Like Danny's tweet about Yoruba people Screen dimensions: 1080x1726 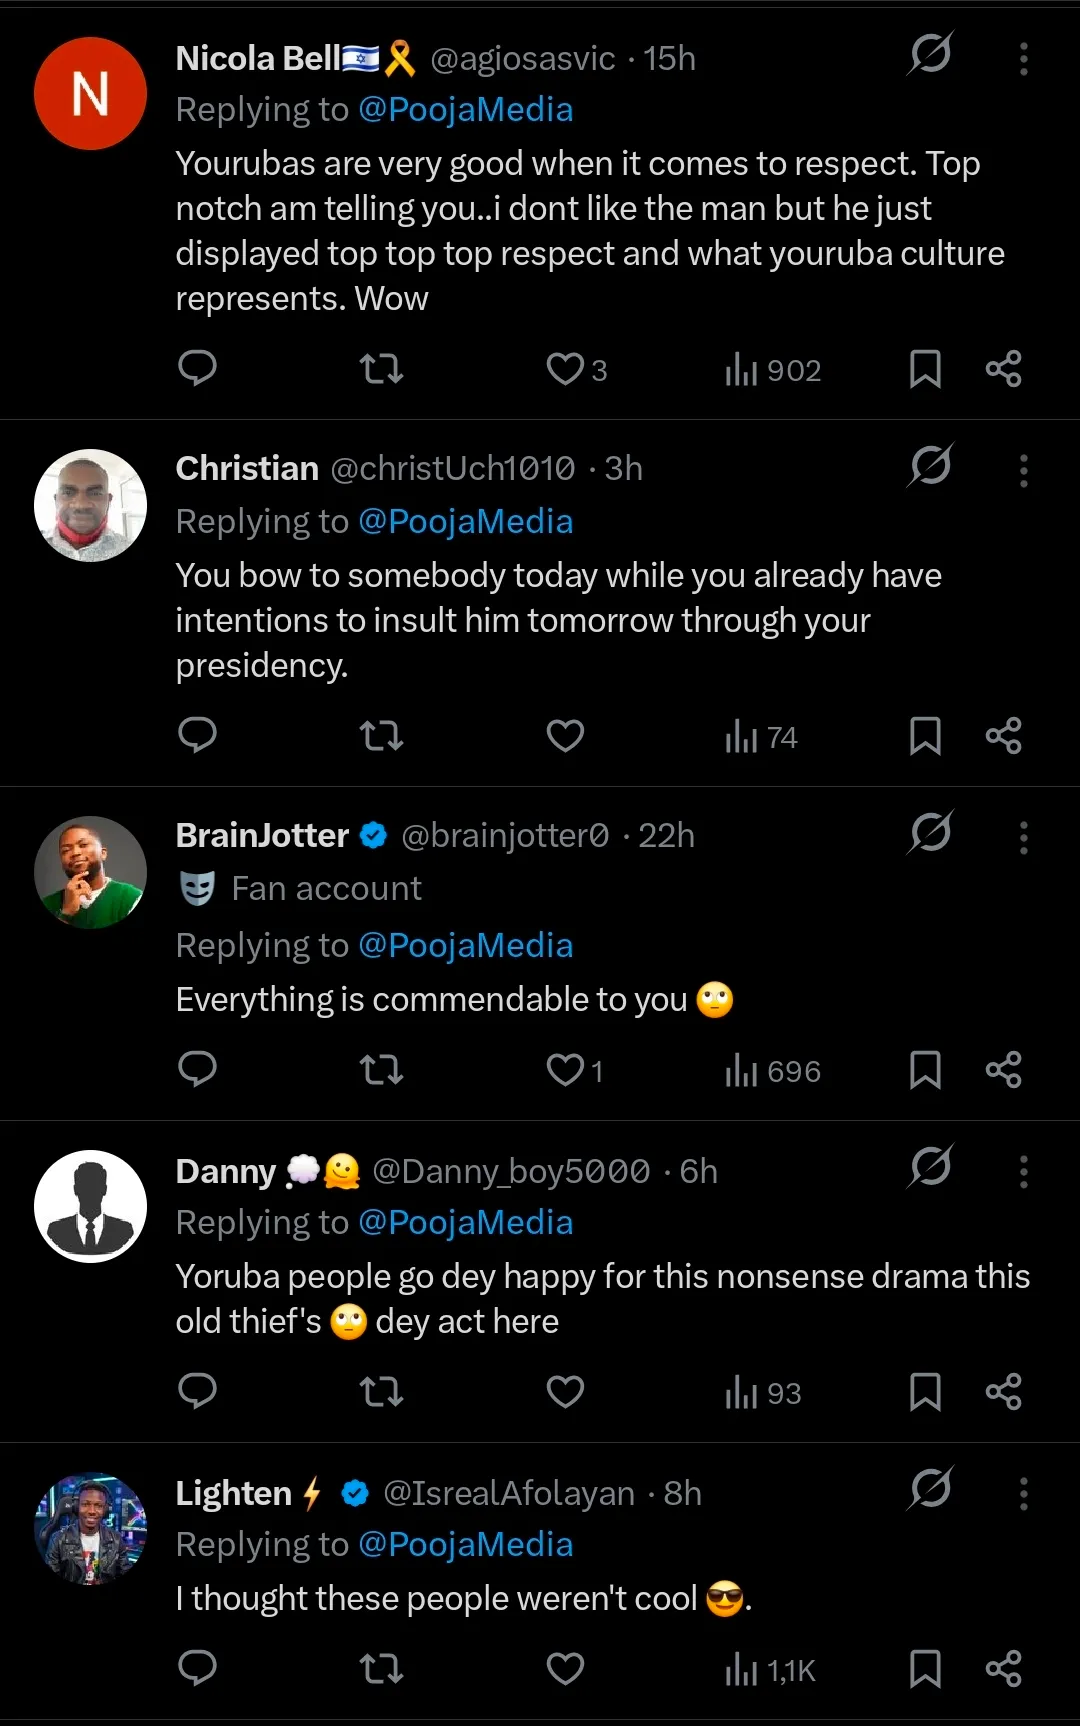pyautogui.click(x=565, y=1392)
